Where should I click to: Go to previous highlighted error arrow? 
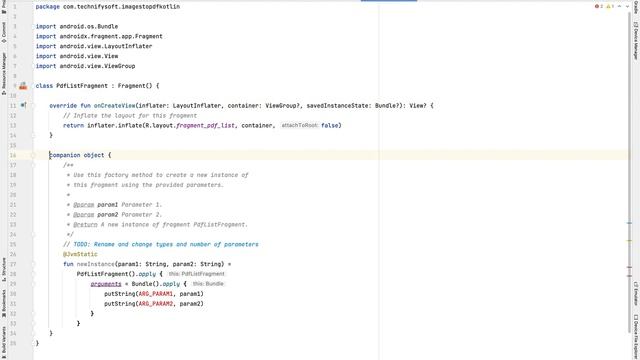pyautogui.click(x=620, y=7)
